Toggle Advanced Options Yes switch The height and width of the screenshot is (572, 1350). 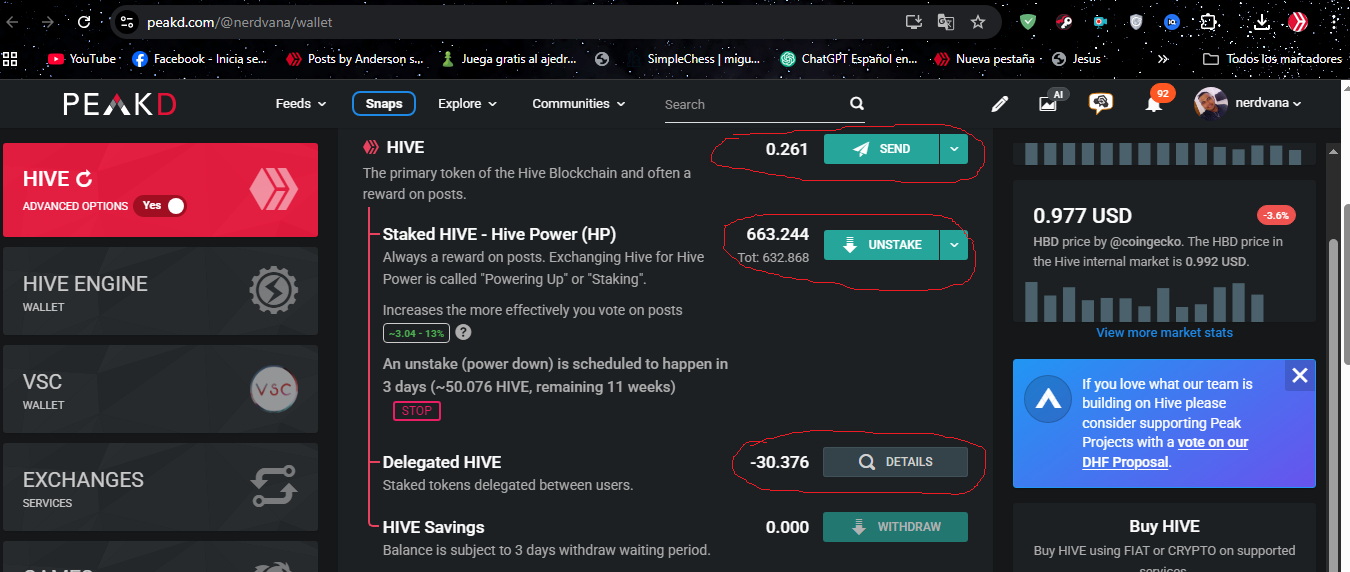(160, 205)
